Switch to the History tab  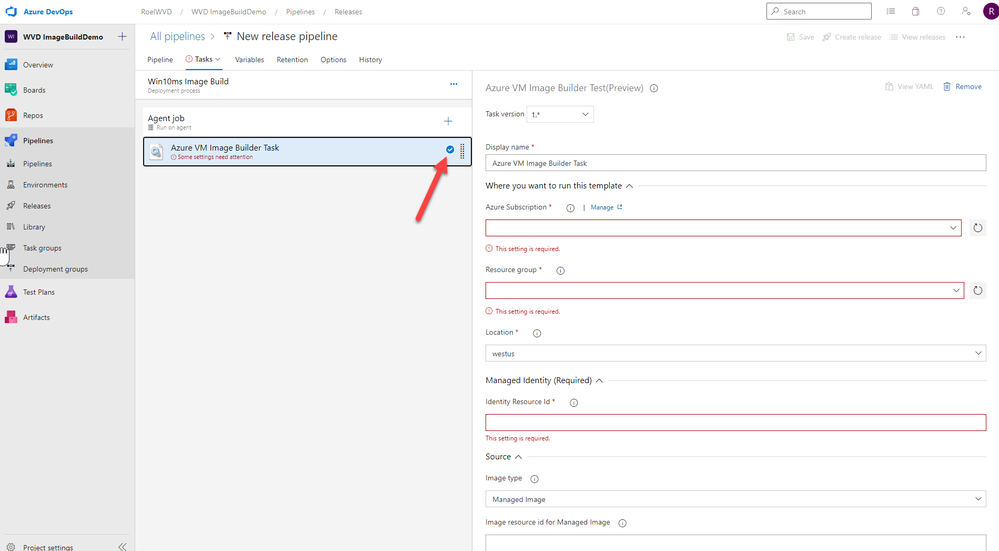pyautogui.click(x=370, y=59)
